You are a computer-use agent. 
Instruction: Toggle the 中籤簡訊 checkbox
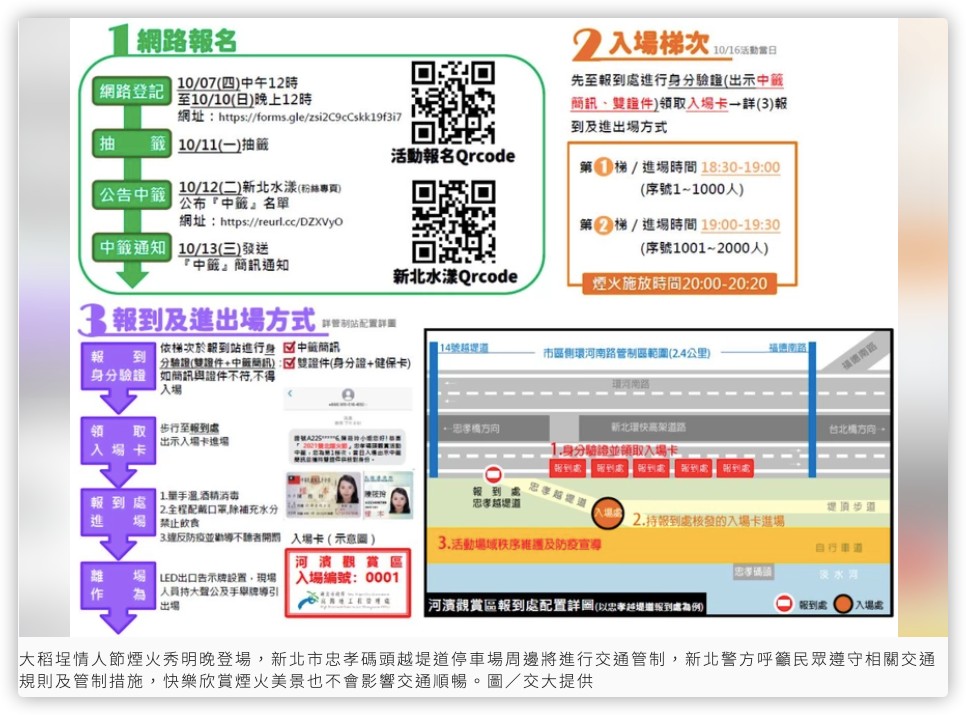point(290,348)
